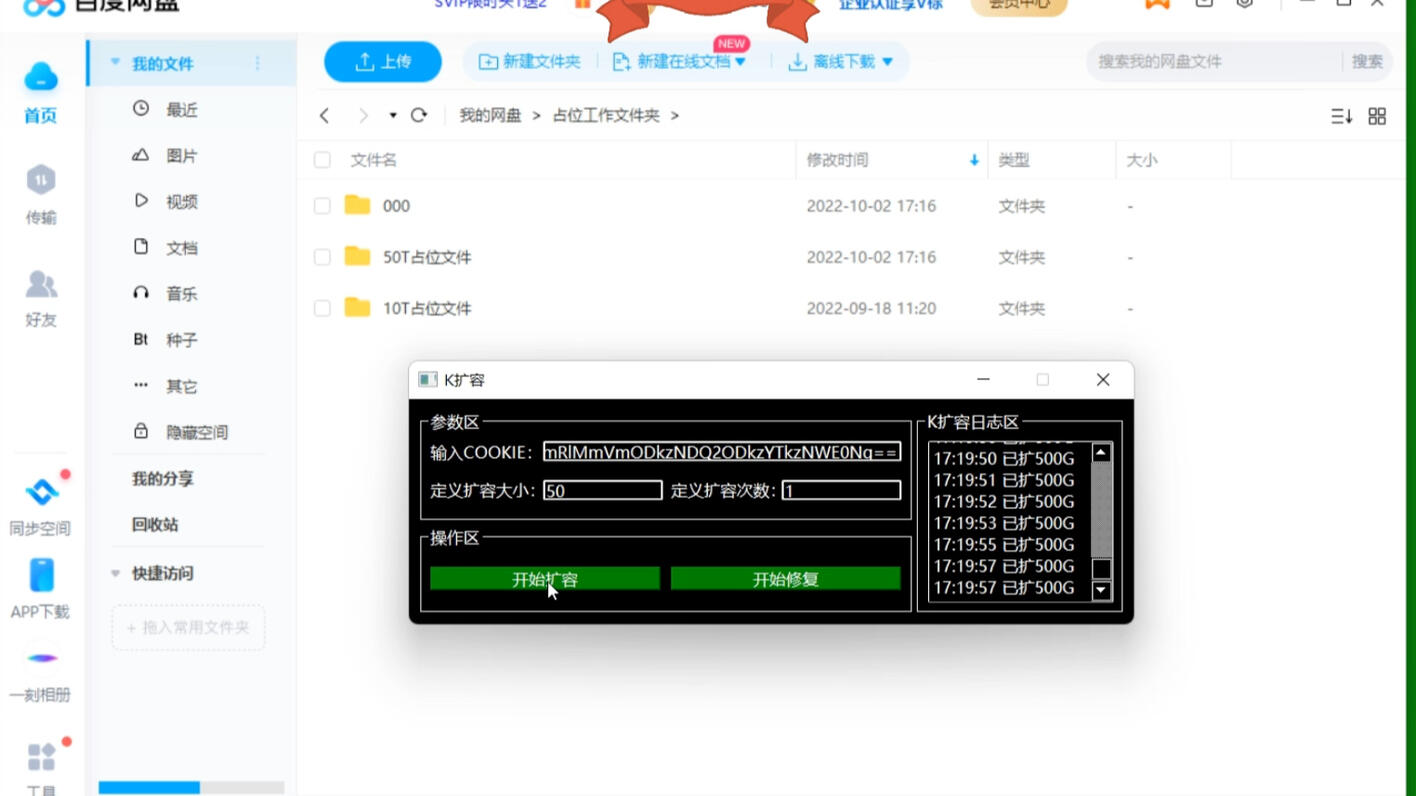Click 拖入常用文件夹 placeholder
This screenshot has height=796, width=1416.
[x=188, y=627]
